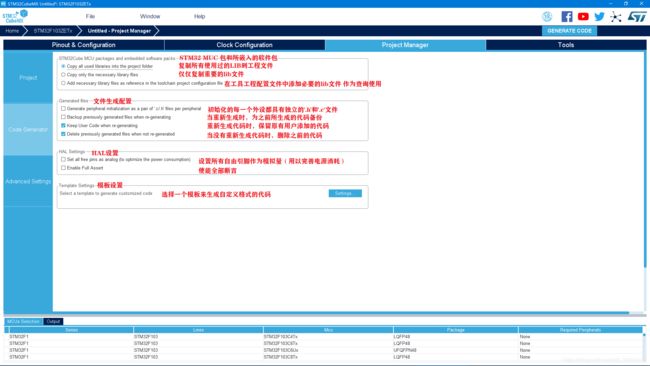Click the MCU table vertical scrollbar
650x366 pixels.
click(x=644, y=335)
